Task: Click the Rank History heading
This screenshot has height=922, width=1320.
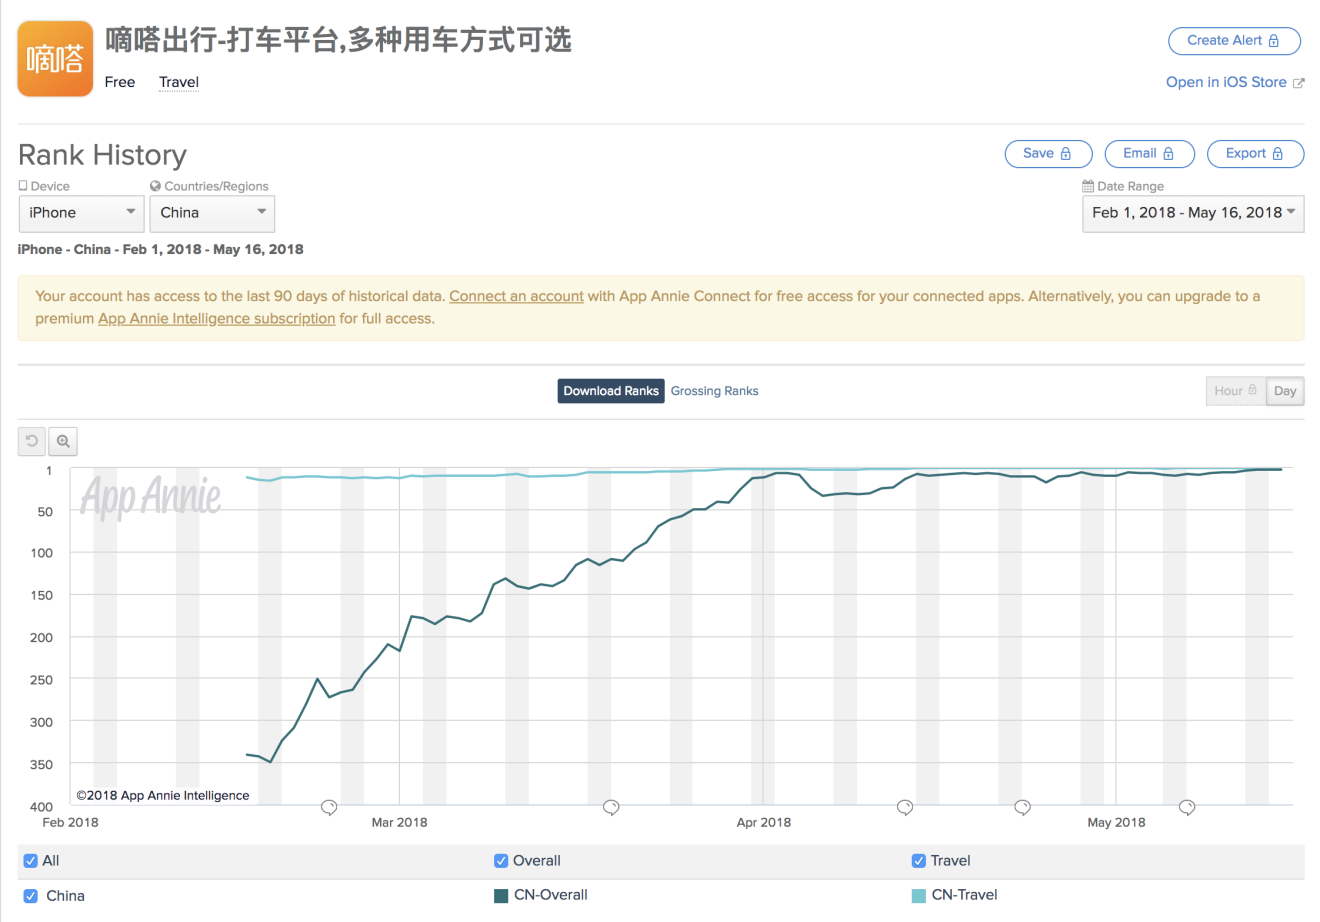Action: point(102,155)
